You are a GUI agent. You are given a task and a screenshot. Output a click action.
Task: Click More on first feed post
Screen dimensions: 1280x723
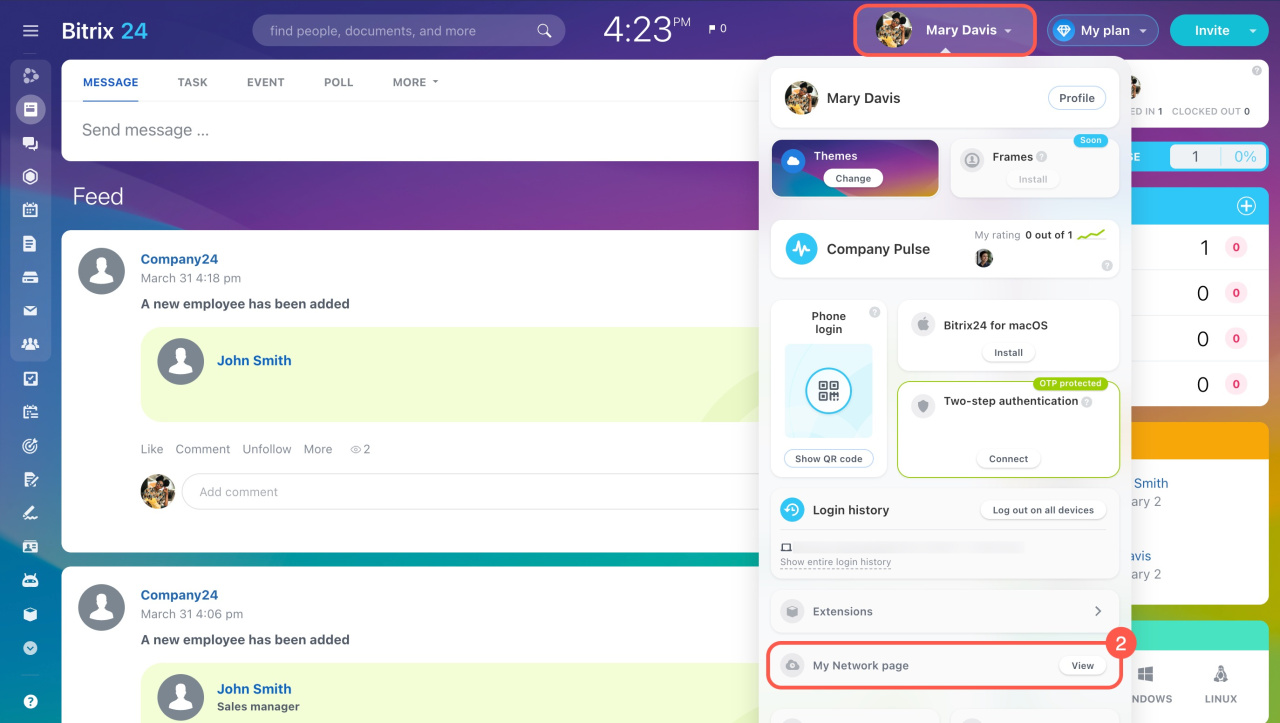(318, 449)
